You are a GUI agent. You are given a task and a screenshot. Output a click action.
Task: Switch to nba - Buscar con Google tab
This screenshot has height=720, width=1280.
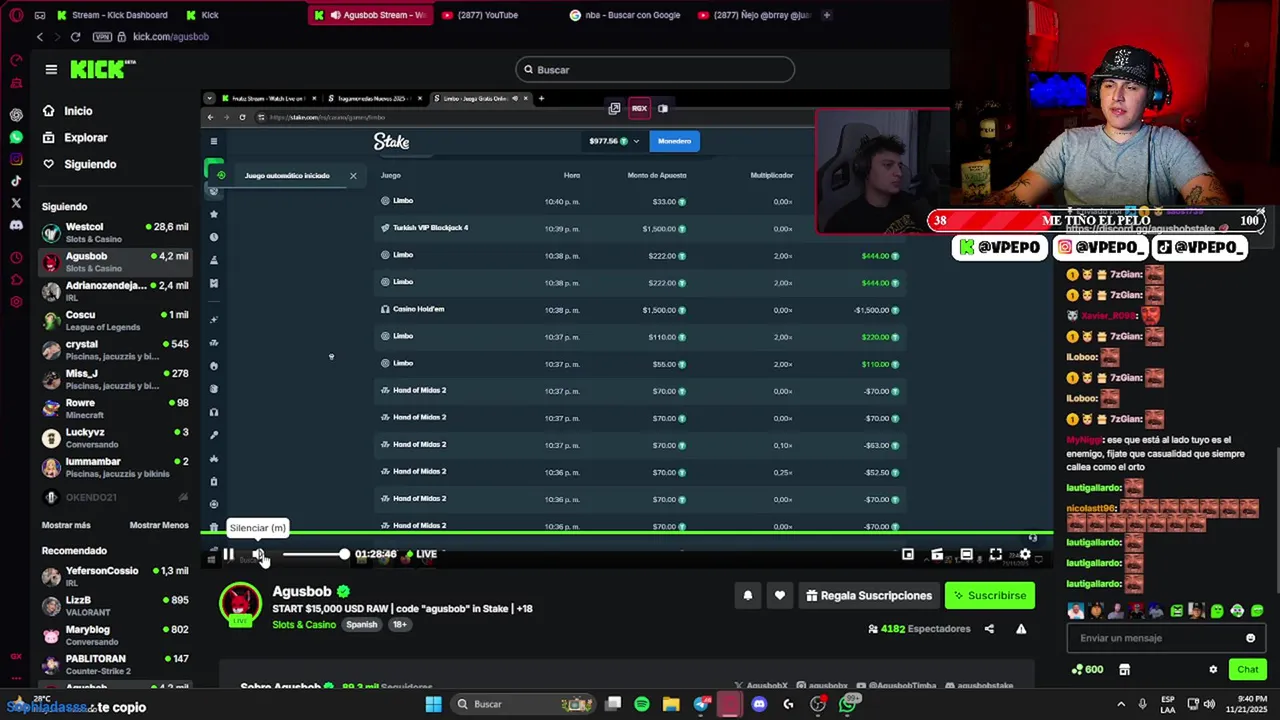[x=625, y=15]
